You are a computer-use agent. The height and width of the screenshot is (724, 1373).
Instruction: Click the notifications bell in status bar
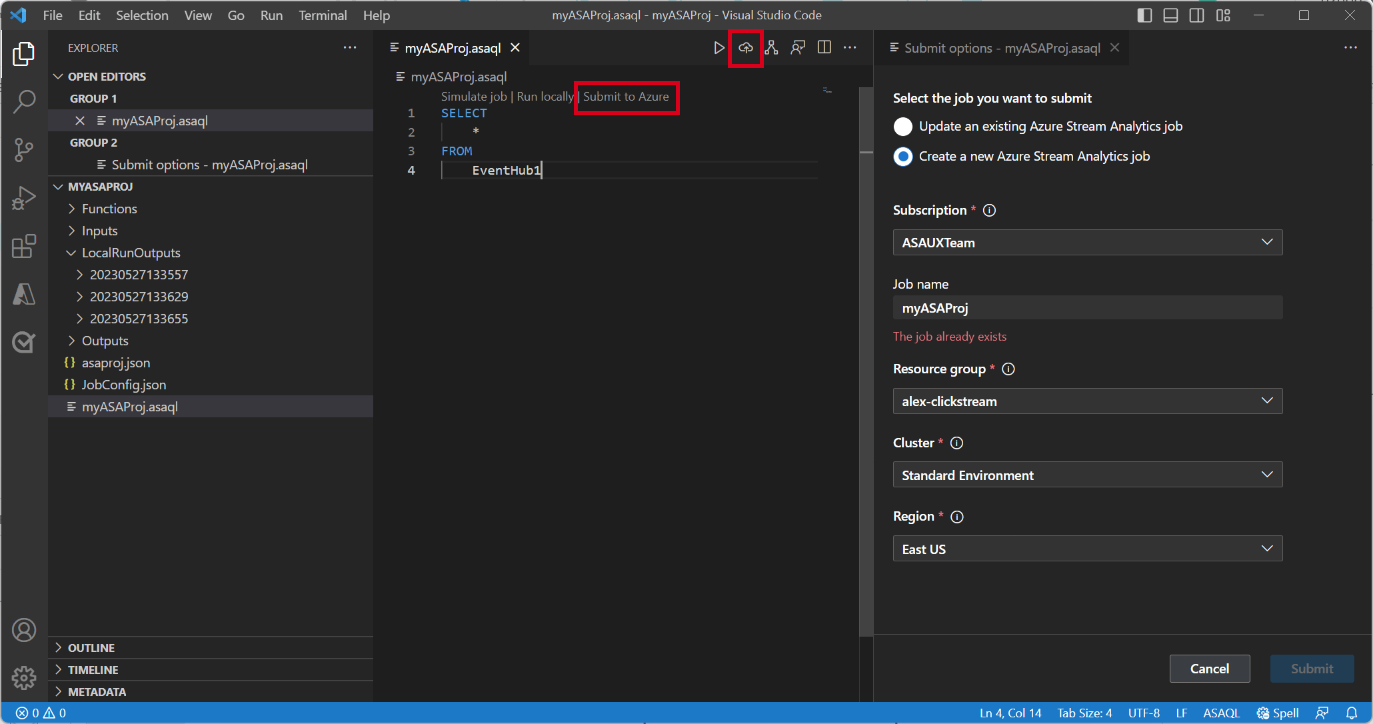coord(1351,712)
